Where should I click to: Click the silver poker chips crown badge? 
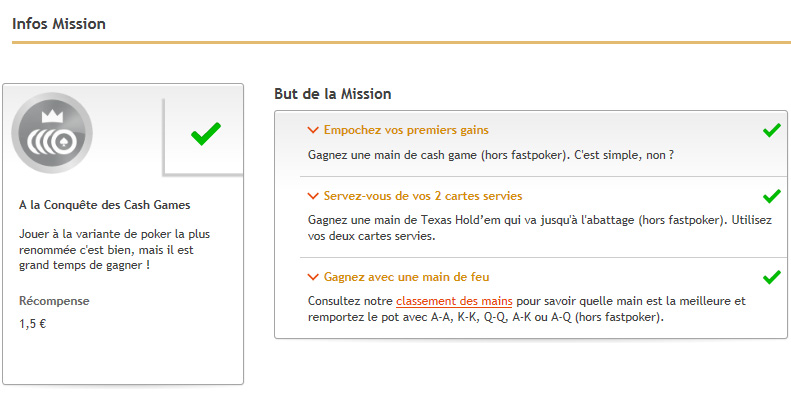click(52, 133)
